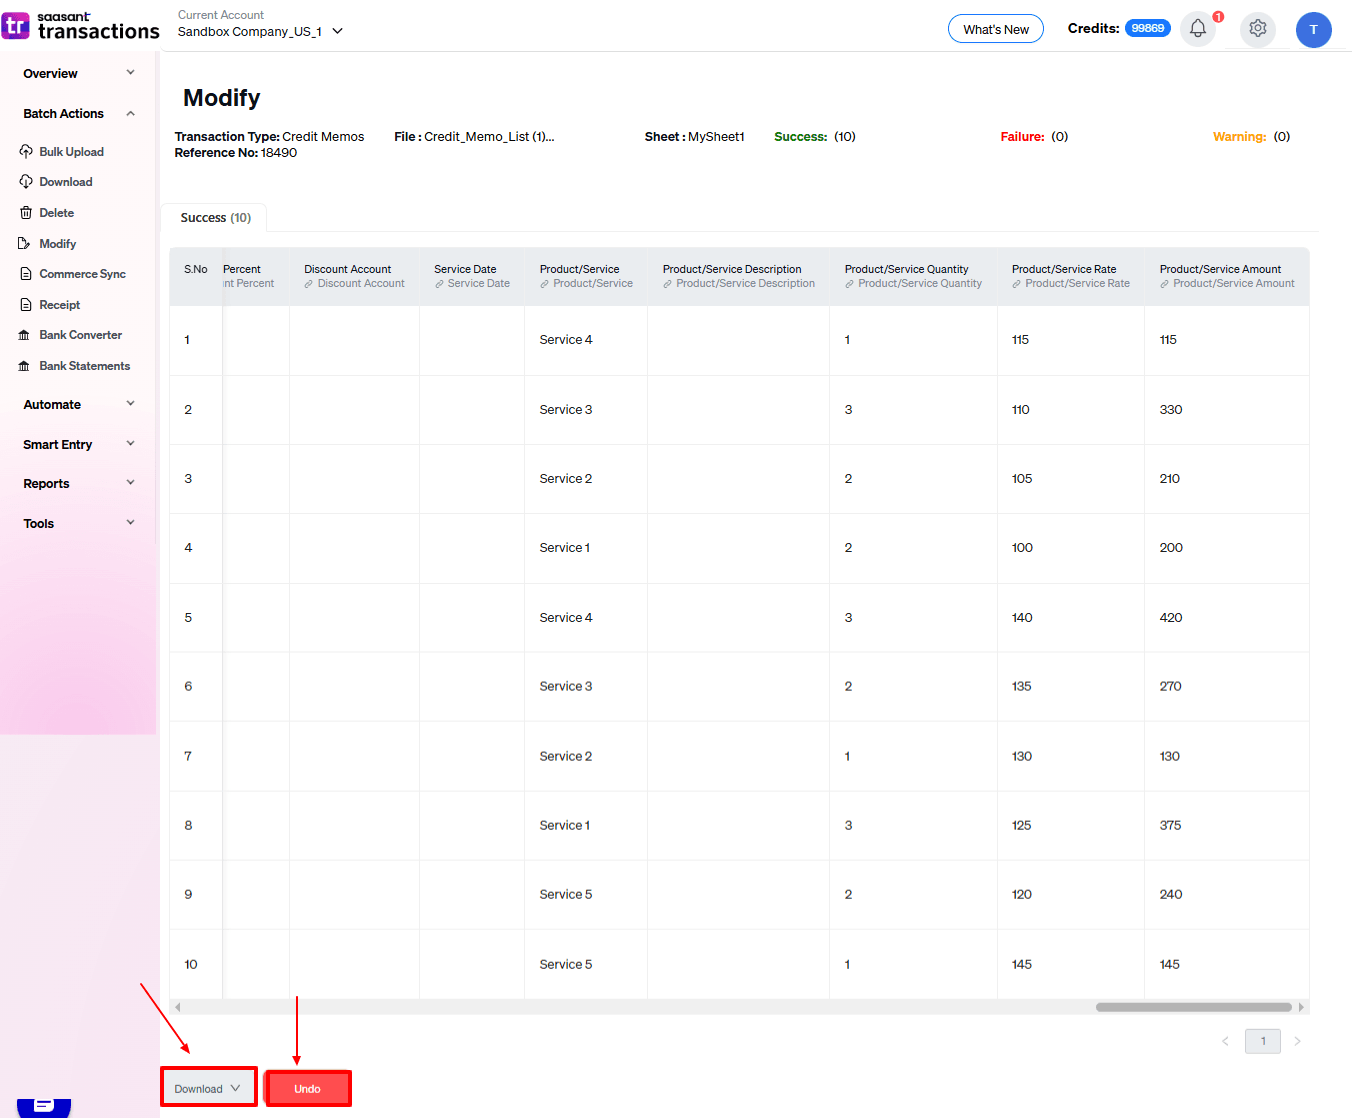
Task: Select the Delete batch action
Action: click(56, 212)
